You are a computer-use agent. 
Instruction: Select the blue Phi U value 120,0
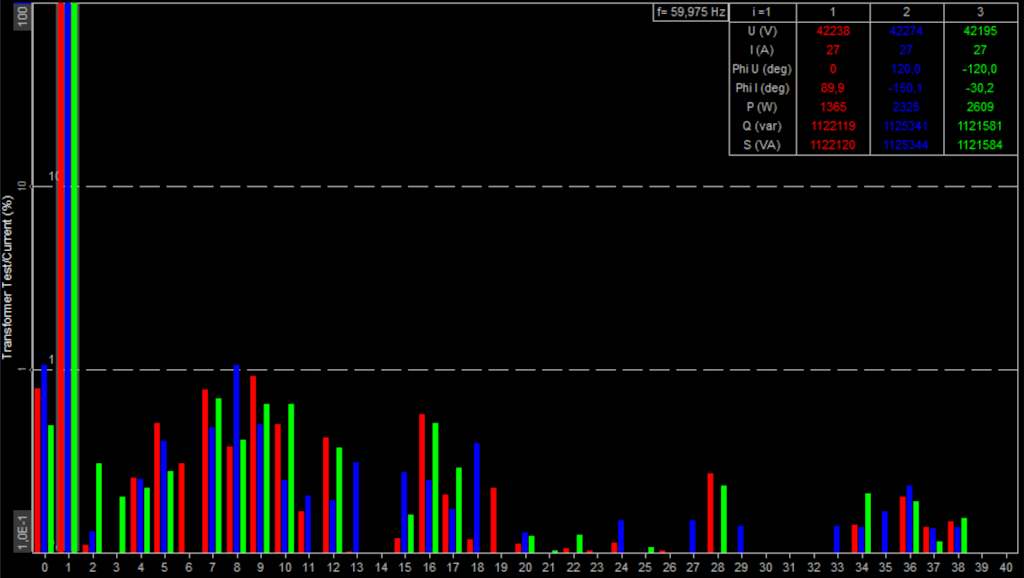[906, 69]
